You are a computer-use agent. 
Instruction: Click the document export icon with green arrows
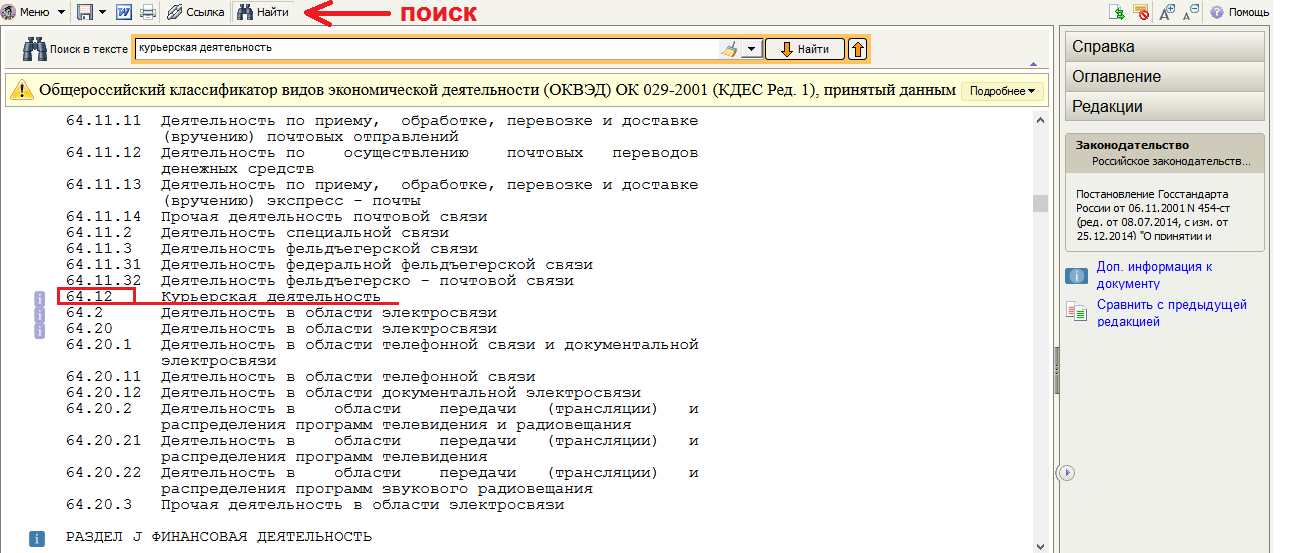[1118, 12]
